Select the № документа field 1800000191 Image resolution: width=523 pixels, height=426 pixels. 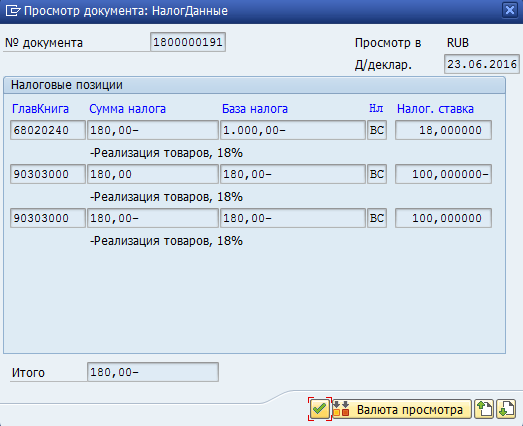coord(188,42)
